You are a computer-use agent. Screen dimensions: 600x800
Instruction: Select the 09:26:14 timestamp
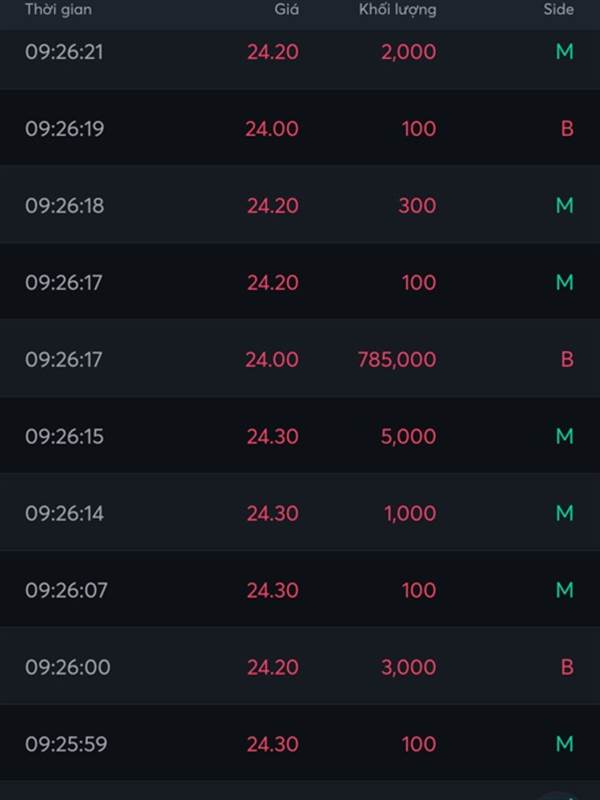click(x=64, y=513)
